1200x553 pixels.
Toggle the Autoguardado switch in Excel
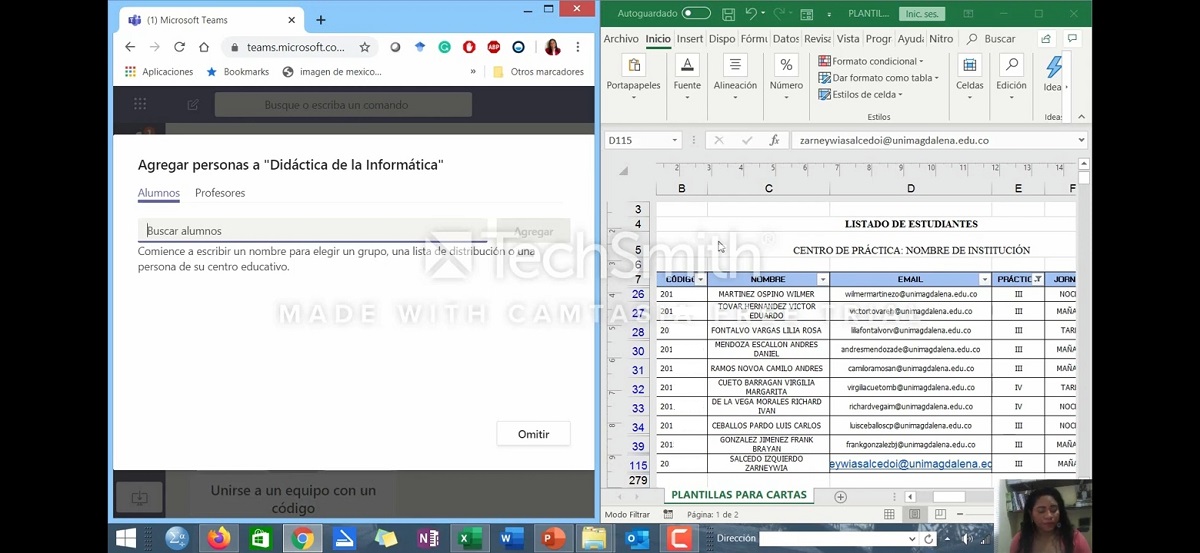click(696, 13)
